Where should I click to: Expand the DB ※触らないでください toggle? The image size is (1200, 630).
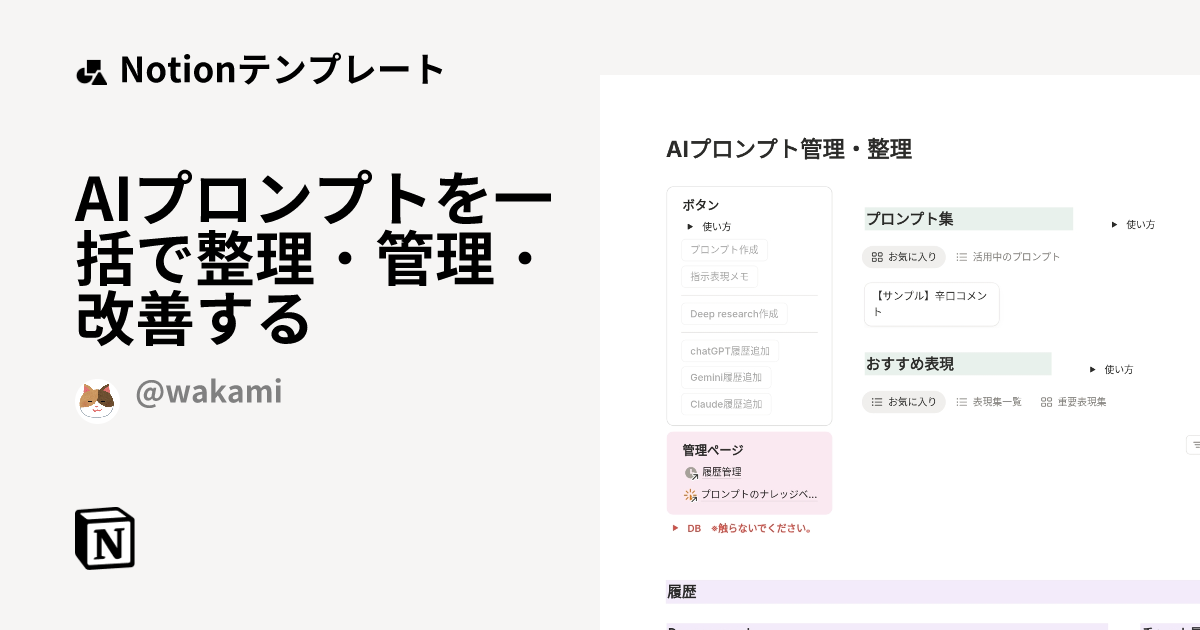coord(677,528)
